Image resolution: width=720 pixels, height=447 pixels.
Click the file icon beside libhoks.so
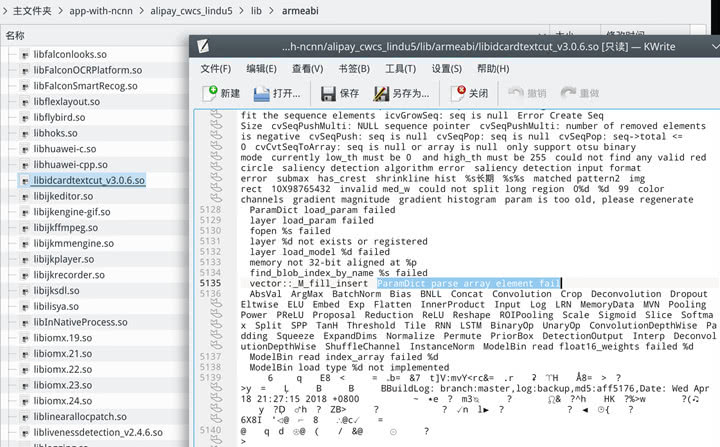(25, 133)
